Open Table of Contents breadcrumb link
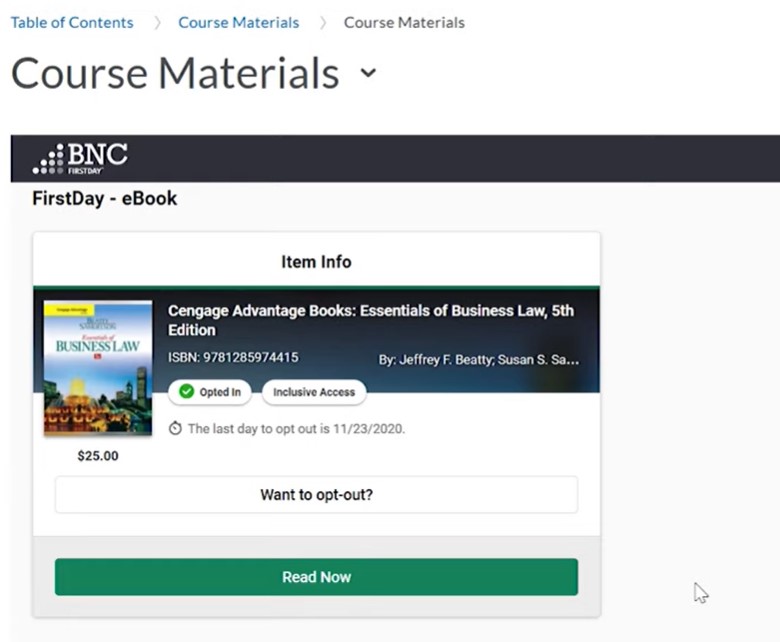780x642 pixels. (72, 22)
